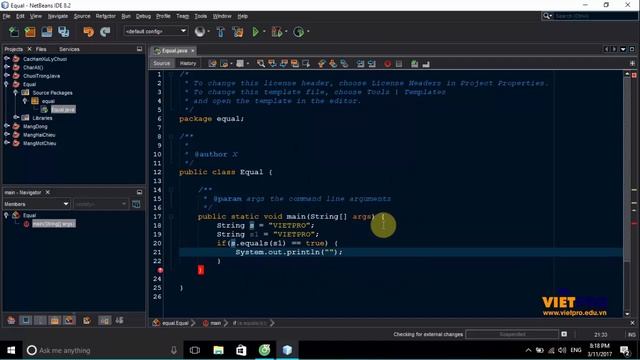Click the Find Next Occurrence icon
The height and width of the screenshot is (360, 640).
pos(283,64)
